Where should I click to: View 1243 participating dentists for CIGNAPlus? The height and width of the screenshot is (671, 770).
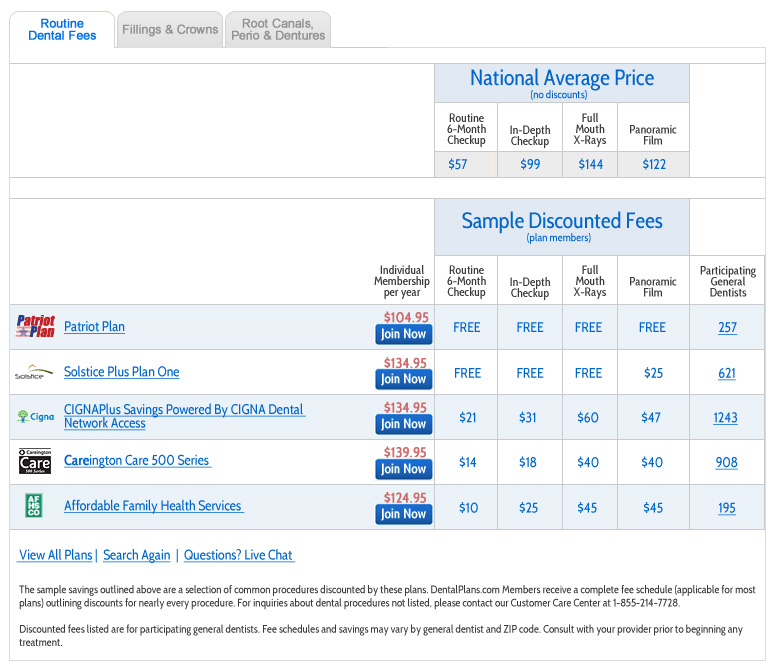click(x=725, y=418)
